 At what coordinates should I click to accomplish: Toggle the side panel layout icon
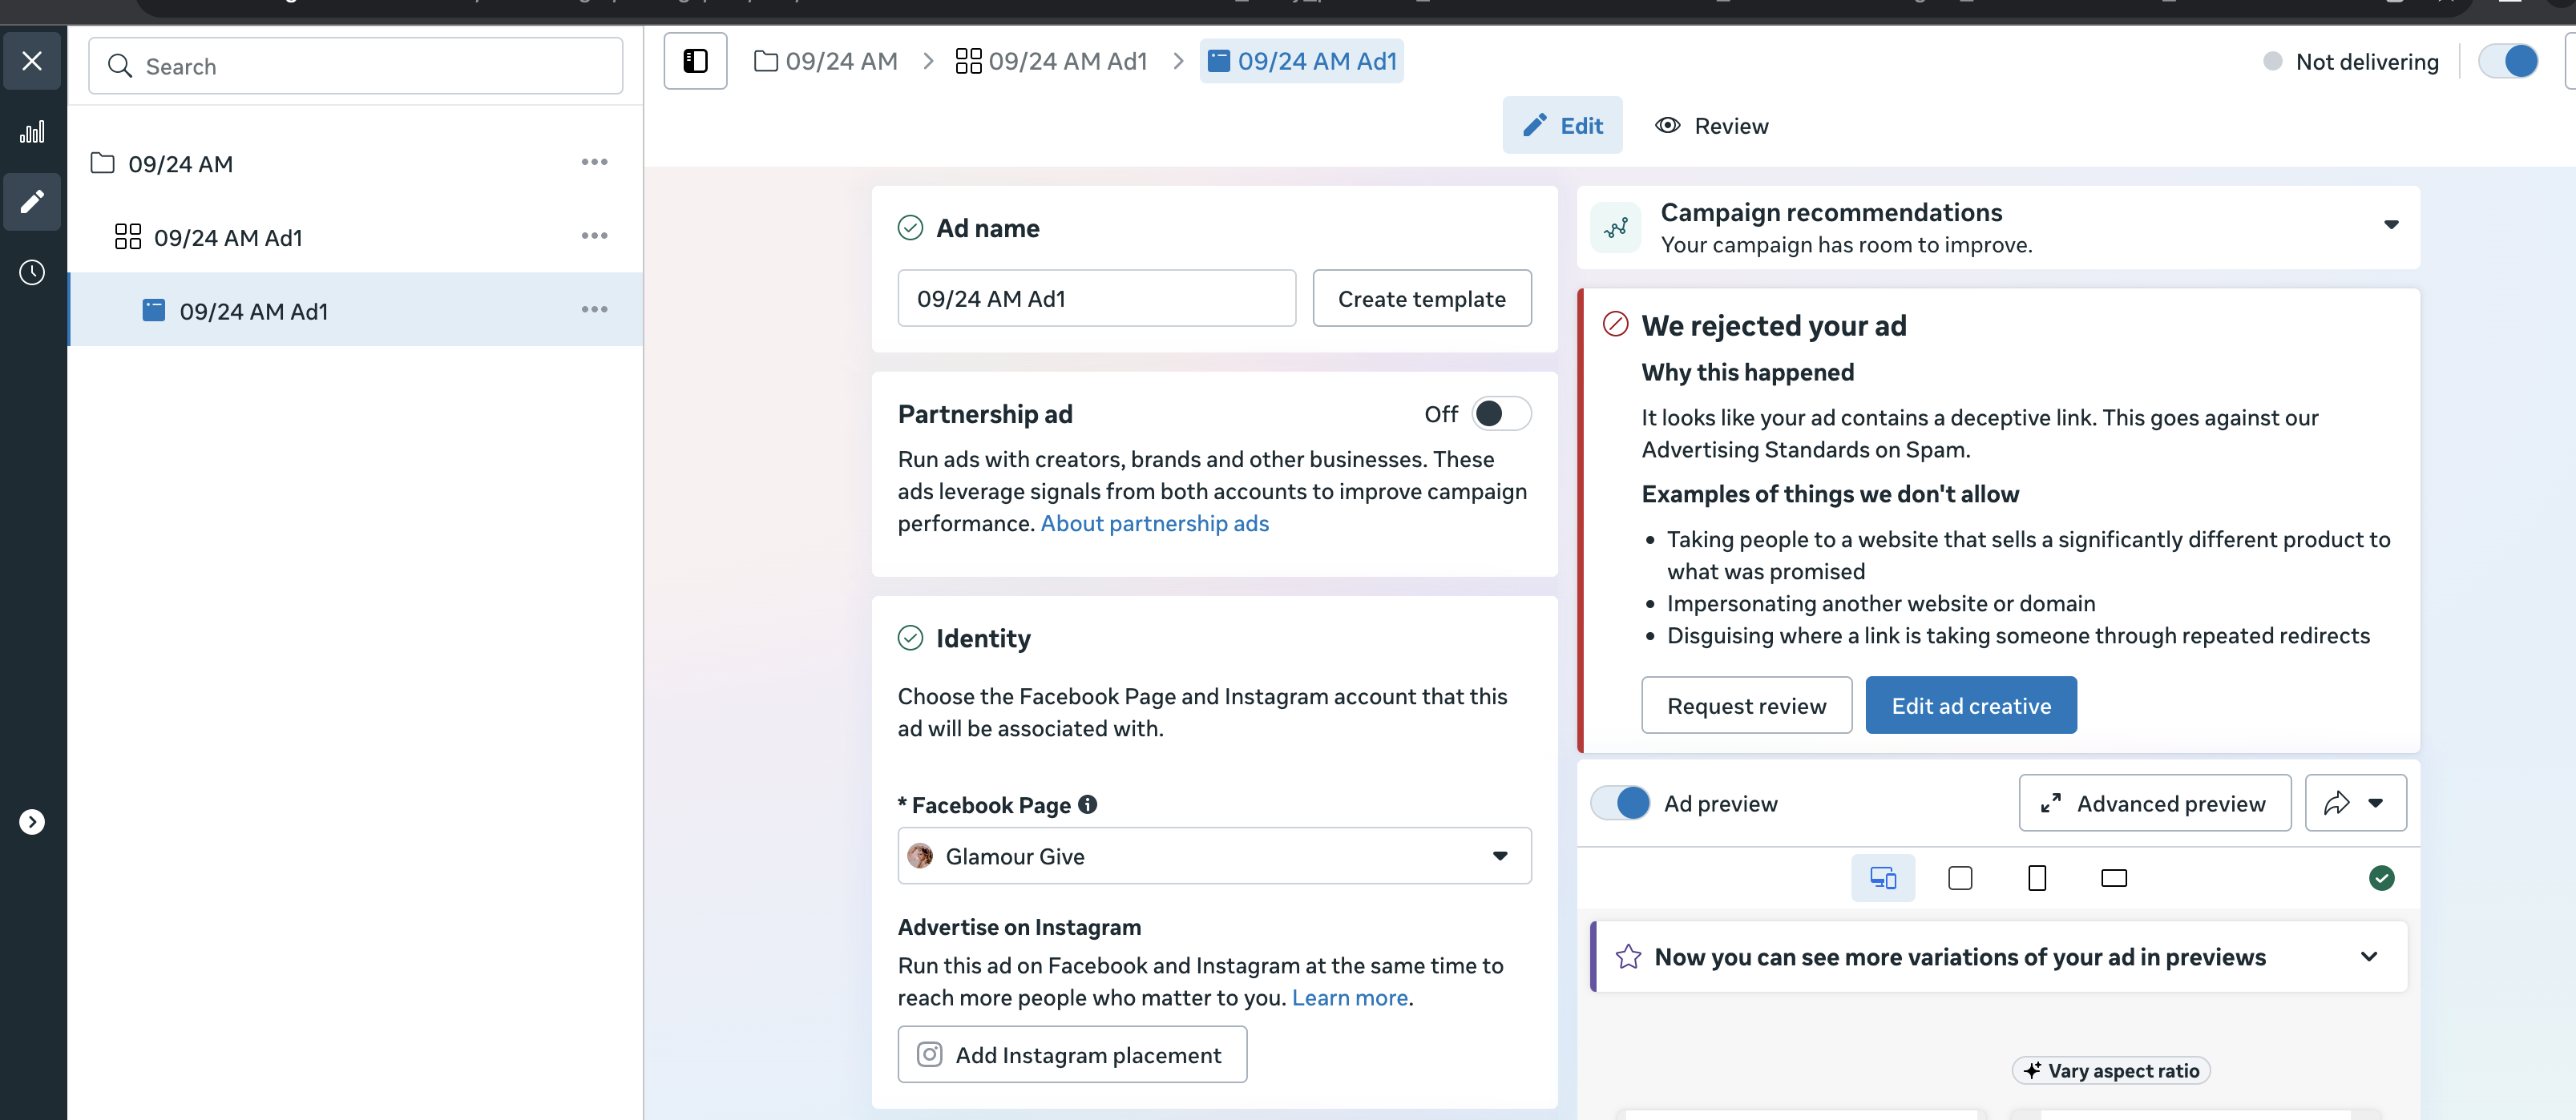pyautogui.click(x=695, y=62)
